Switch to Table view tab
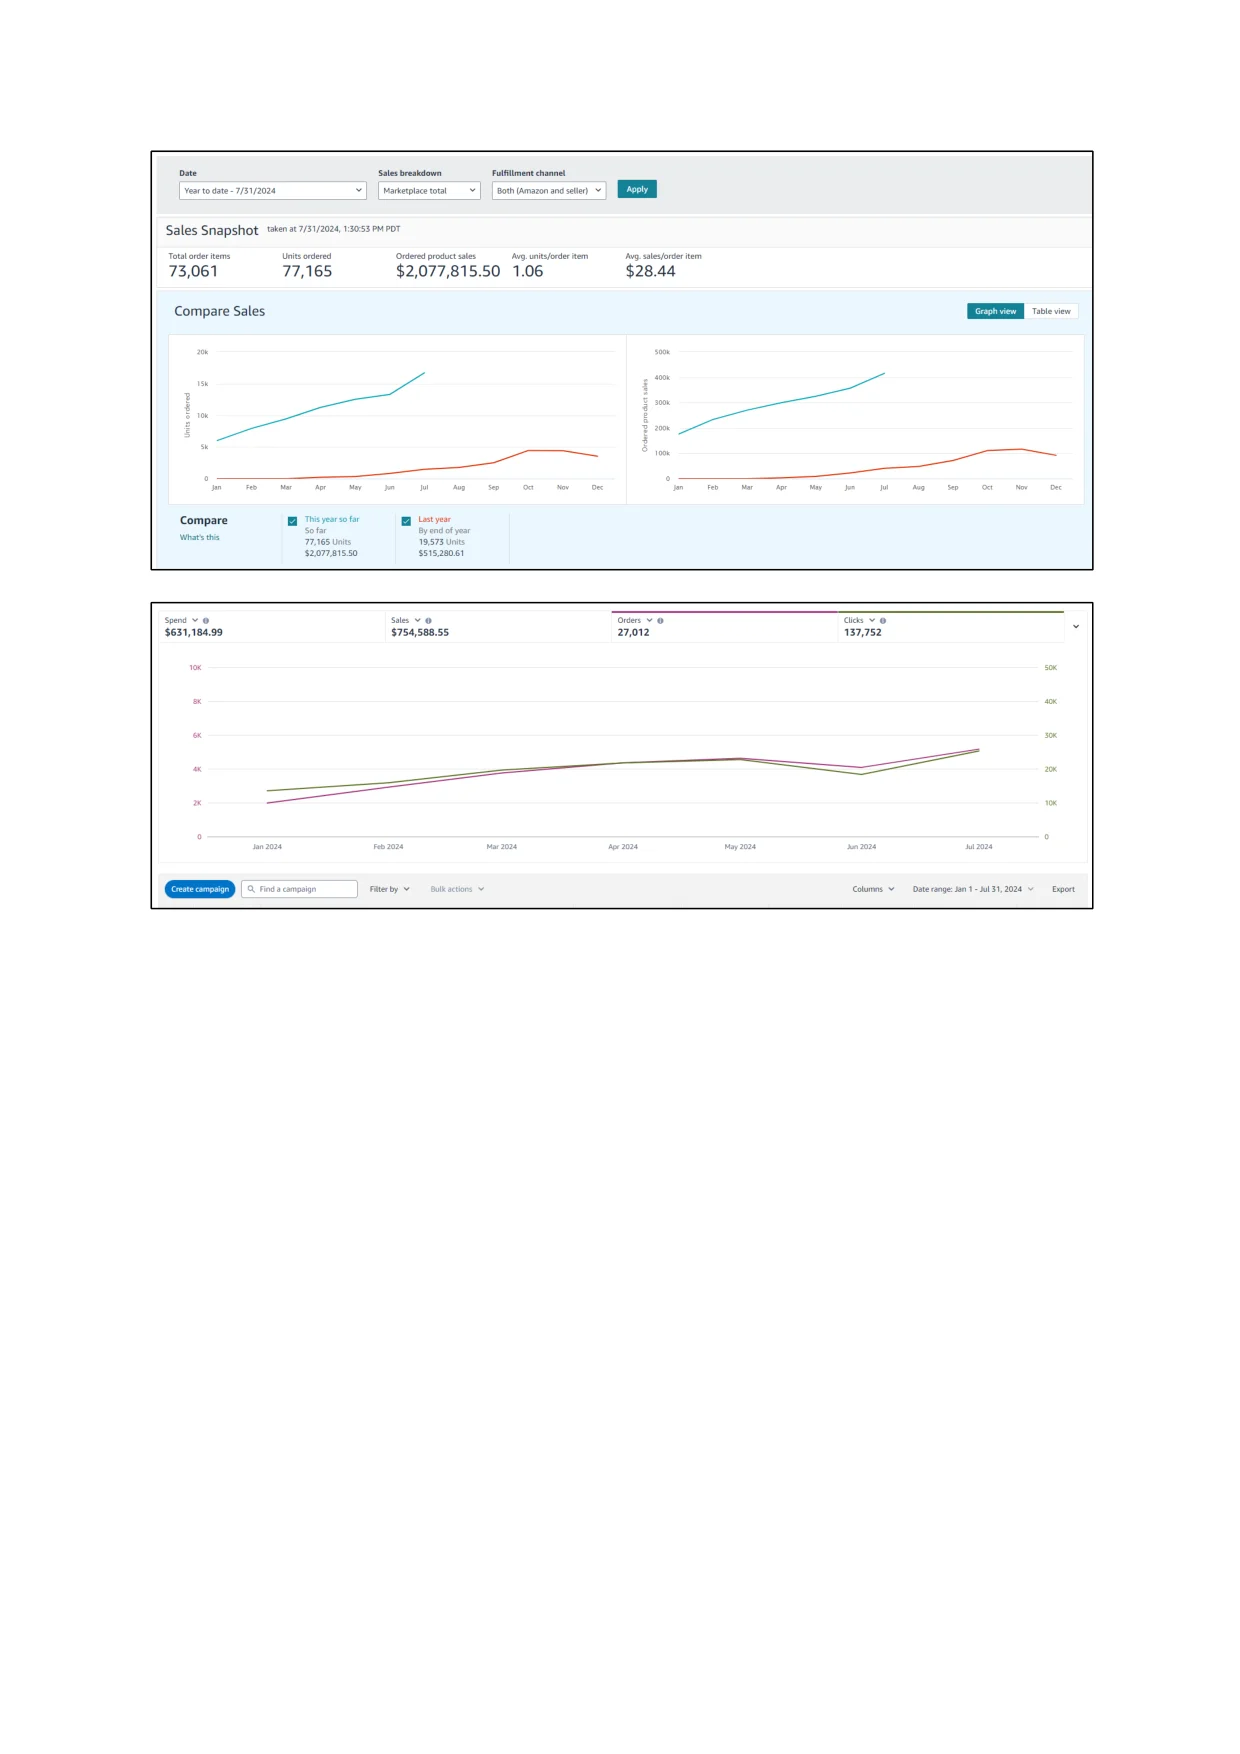The height and width of the screenshot is (1754, 1240). [1051, 311]
